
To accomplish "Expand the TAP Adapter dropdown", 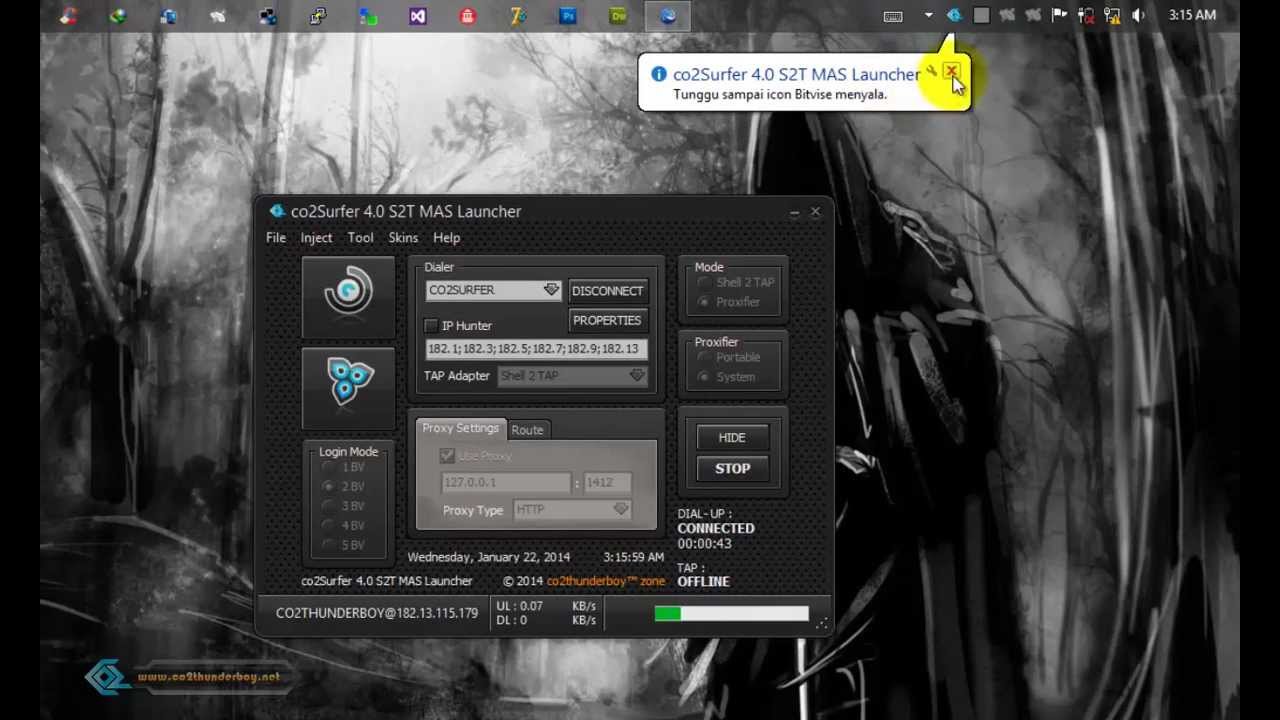I will [637, 376].
